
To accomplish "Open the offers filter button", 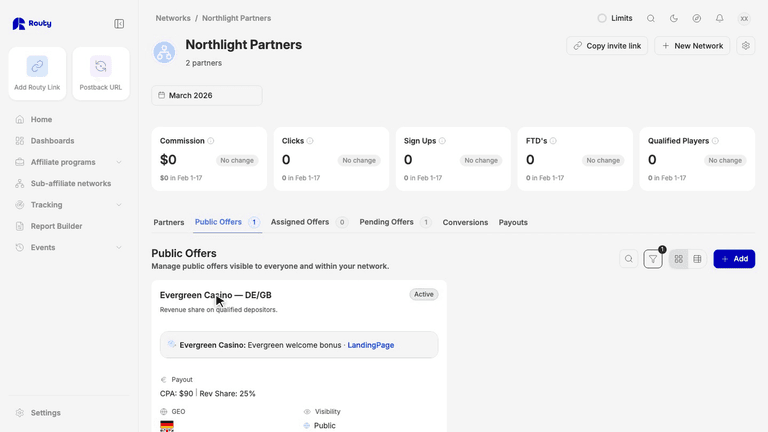I will [x=653, y=259].
